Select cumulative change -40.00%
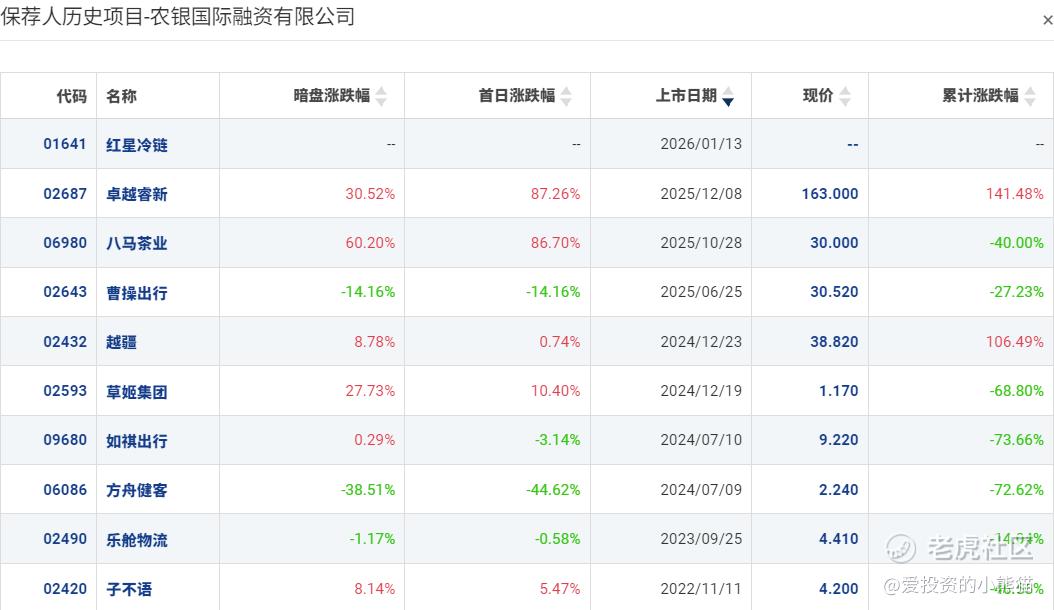Viewport: 1054px width, 610px height. tap(1016, 243)
